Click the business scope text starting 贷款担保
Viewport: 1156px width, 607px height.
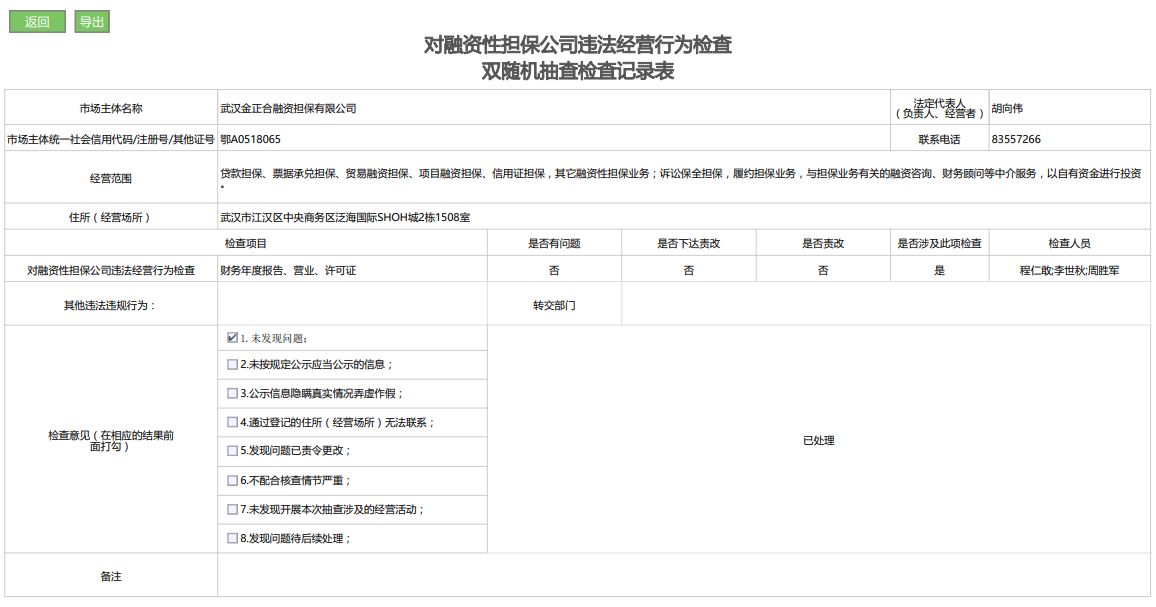[680, 178]
